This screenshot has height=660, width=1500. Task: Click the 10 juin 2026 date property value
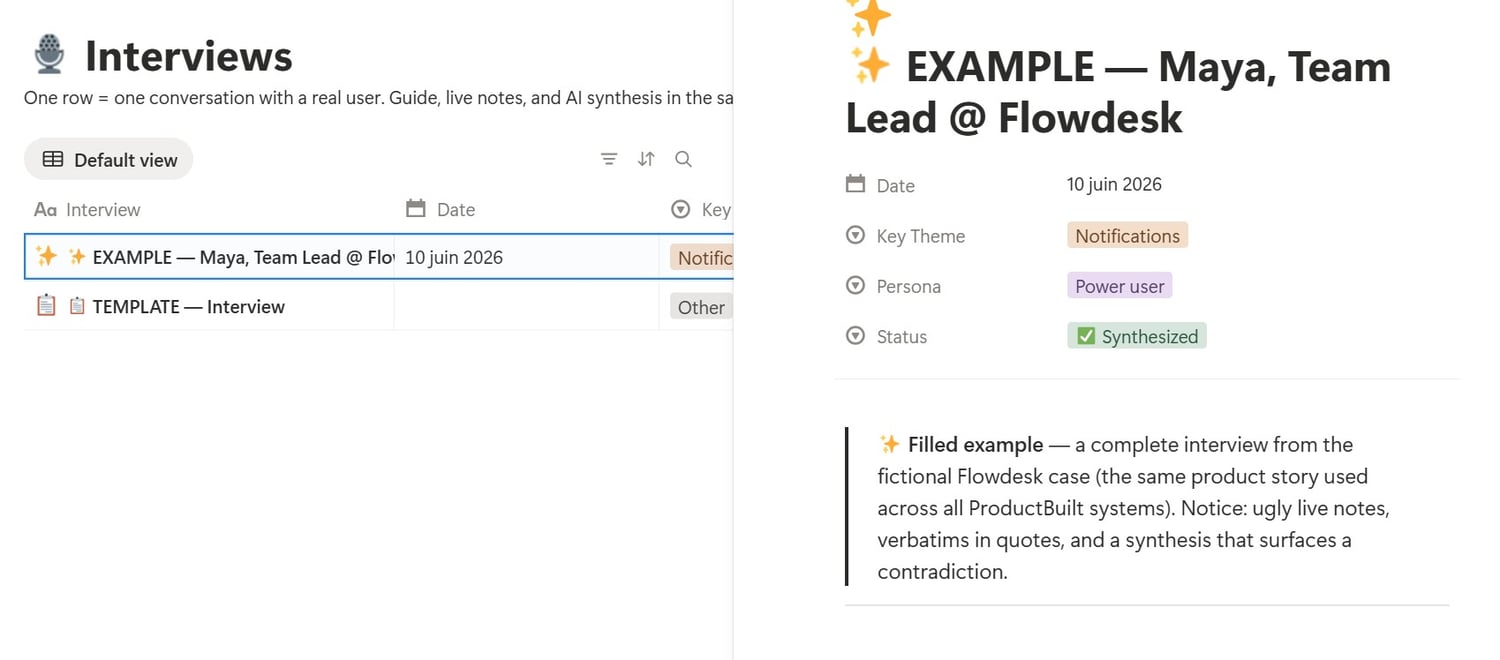pyautogui.click(x=1114, y=184)
